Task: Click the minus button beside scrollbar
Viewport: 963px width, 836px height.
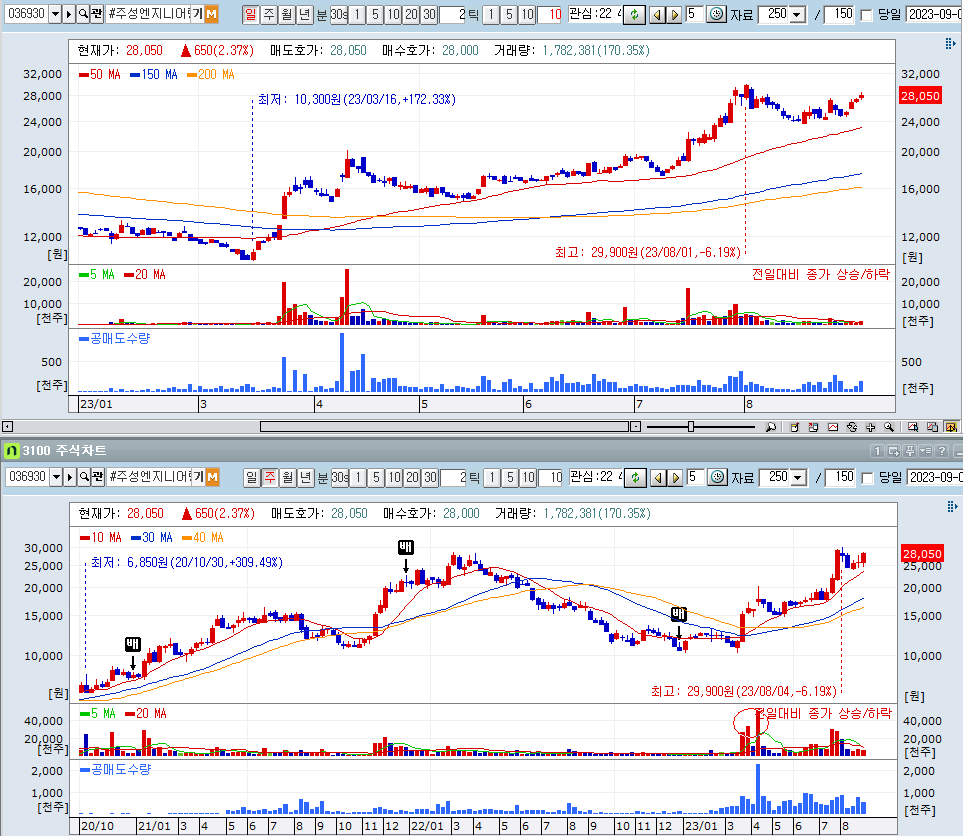Action: (636, 426)
